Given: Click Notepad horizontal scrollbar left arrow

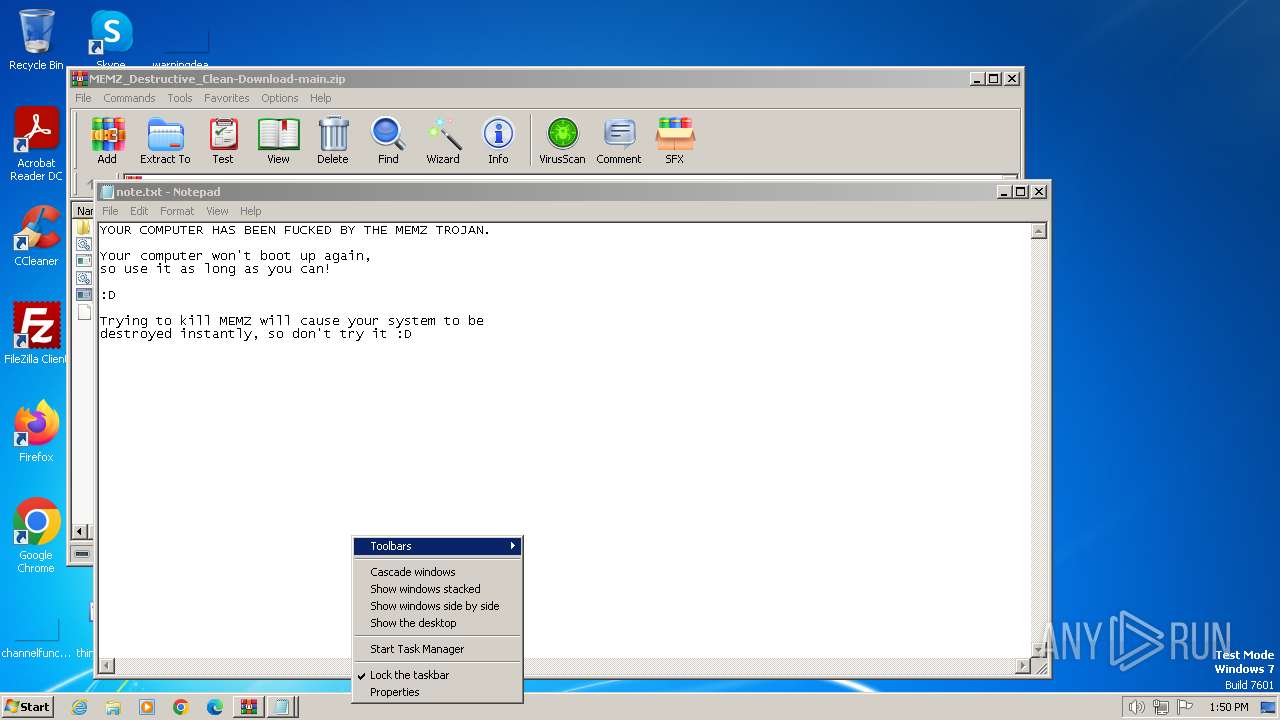Looking at the screenshot, I should (107, 666).
